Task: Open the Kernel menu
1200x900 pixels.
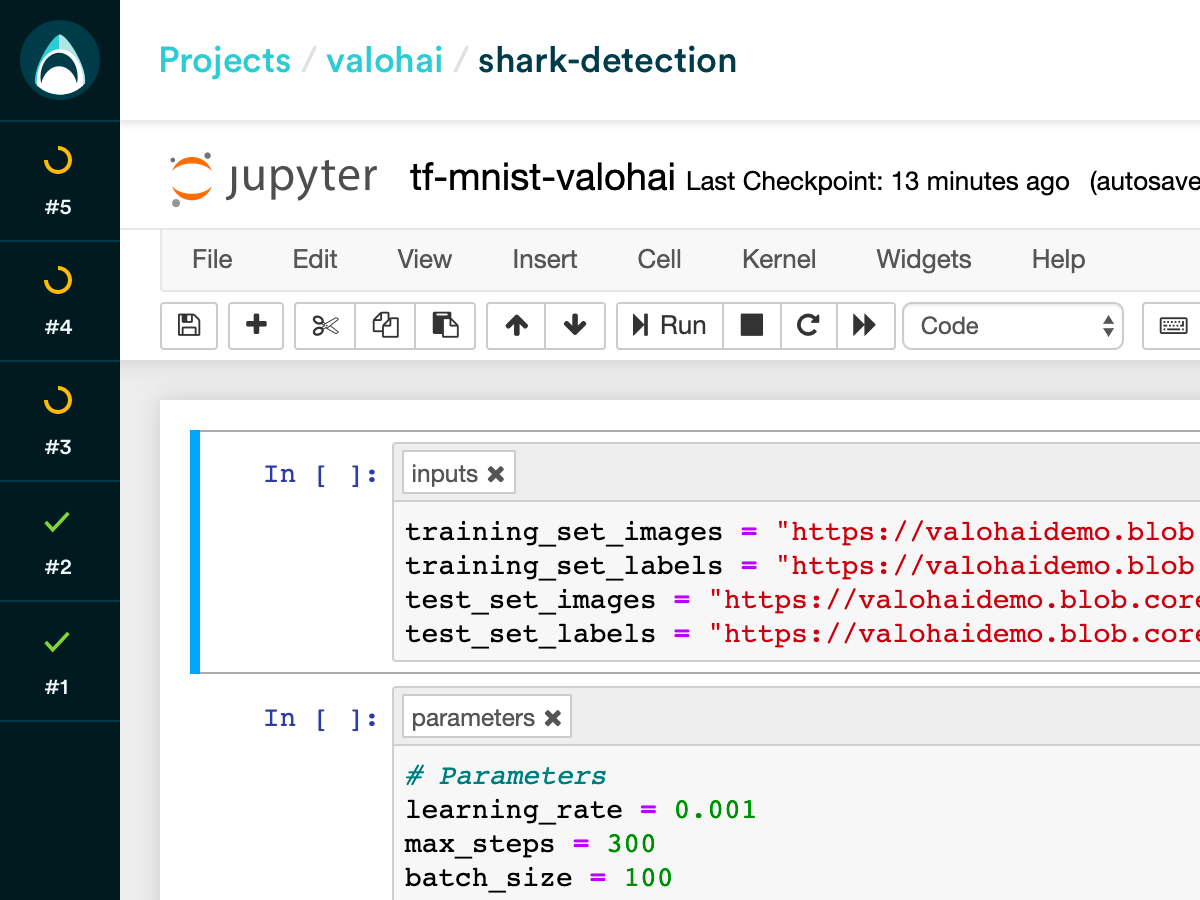Action: pyautogui.click(x=779, y=259)
